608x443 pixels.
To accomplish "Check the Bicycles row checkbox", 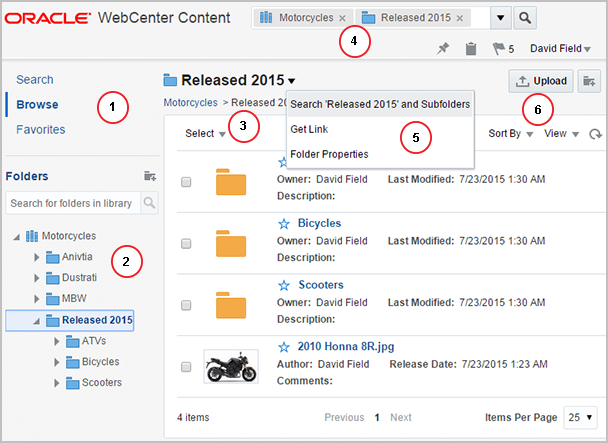I will 186,244.
